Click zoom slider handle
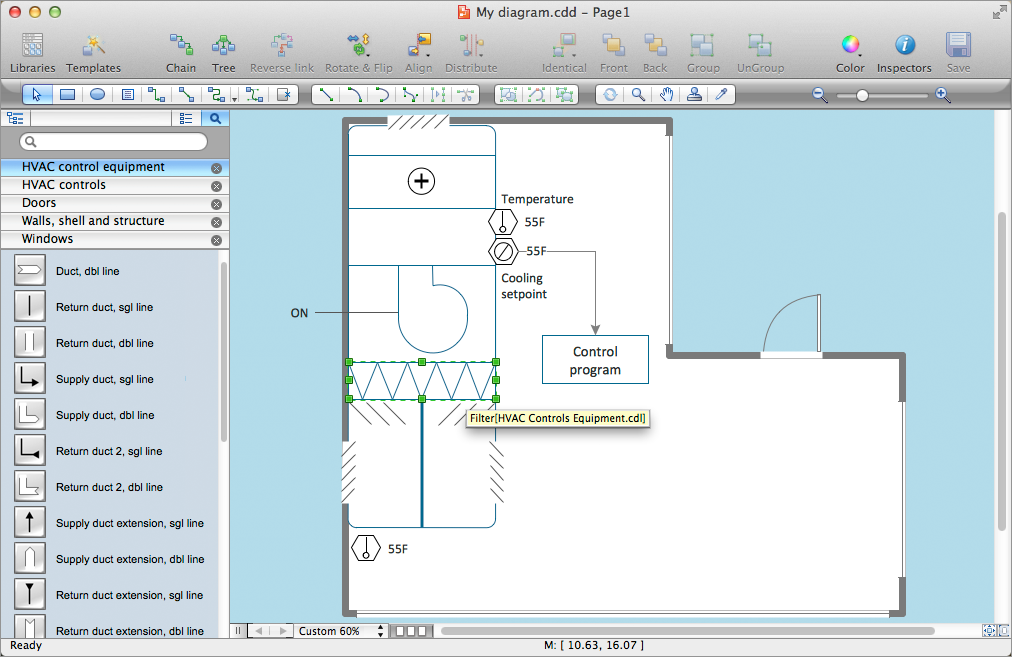Viewport: 1012px width, 657px height. tap(862, 95)
